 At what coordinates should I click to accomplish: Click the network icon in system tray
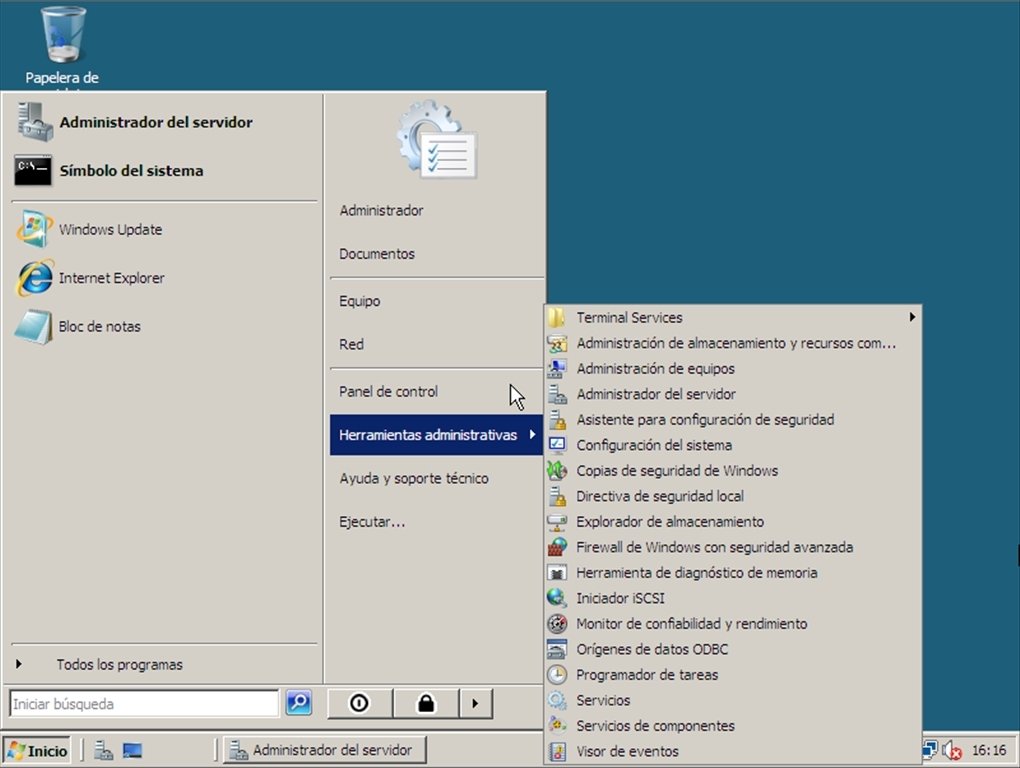pos(930,750)
